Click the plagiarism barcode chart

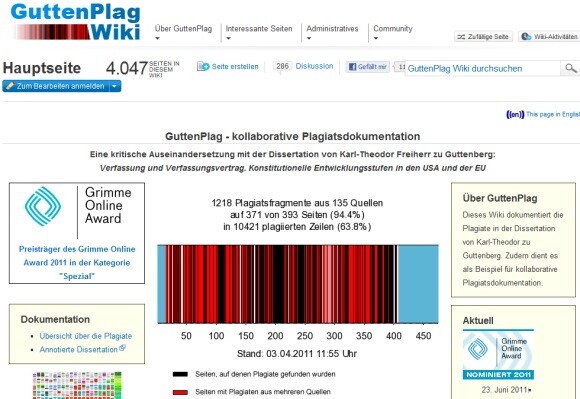pyautogui.click(x=298, y=284)
